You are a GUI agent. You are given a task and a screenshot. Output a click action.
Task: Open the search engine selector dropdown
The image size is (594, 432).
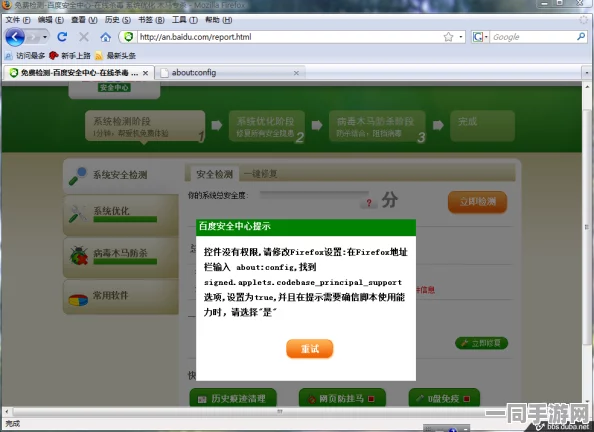click(x=480, y=37)
